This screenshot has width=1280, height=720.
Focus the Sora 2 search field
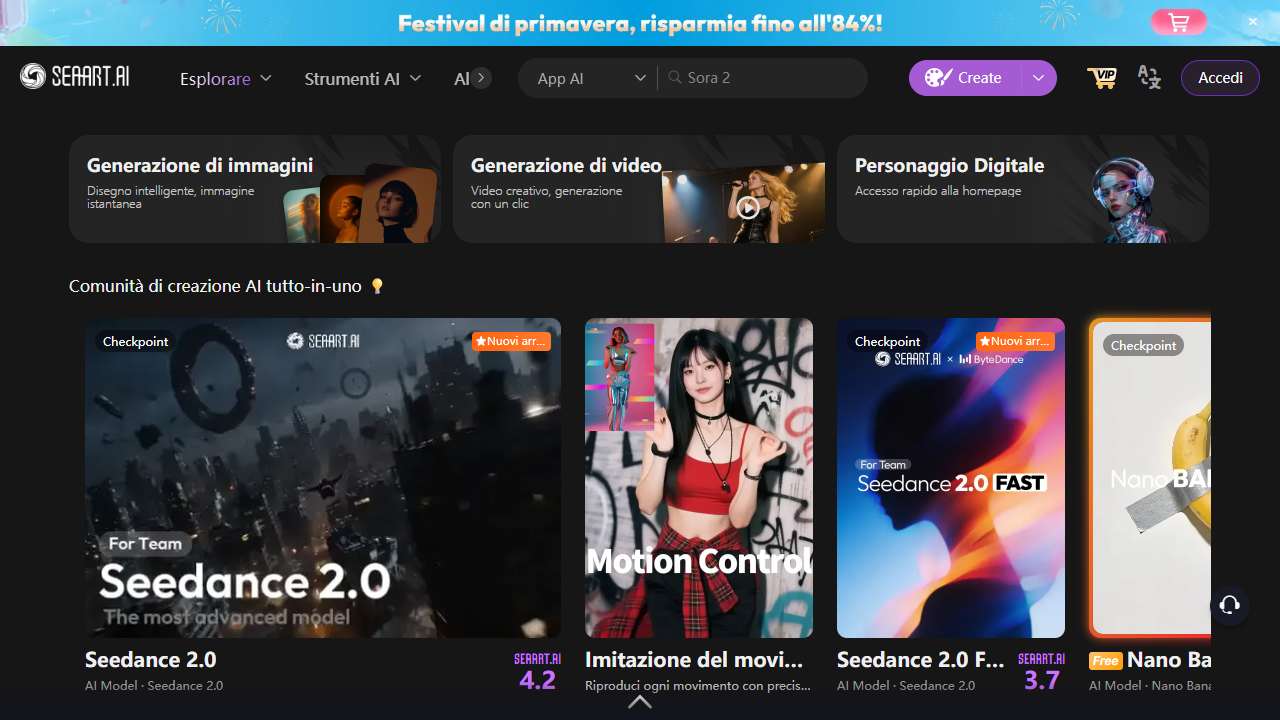[770, 78]
